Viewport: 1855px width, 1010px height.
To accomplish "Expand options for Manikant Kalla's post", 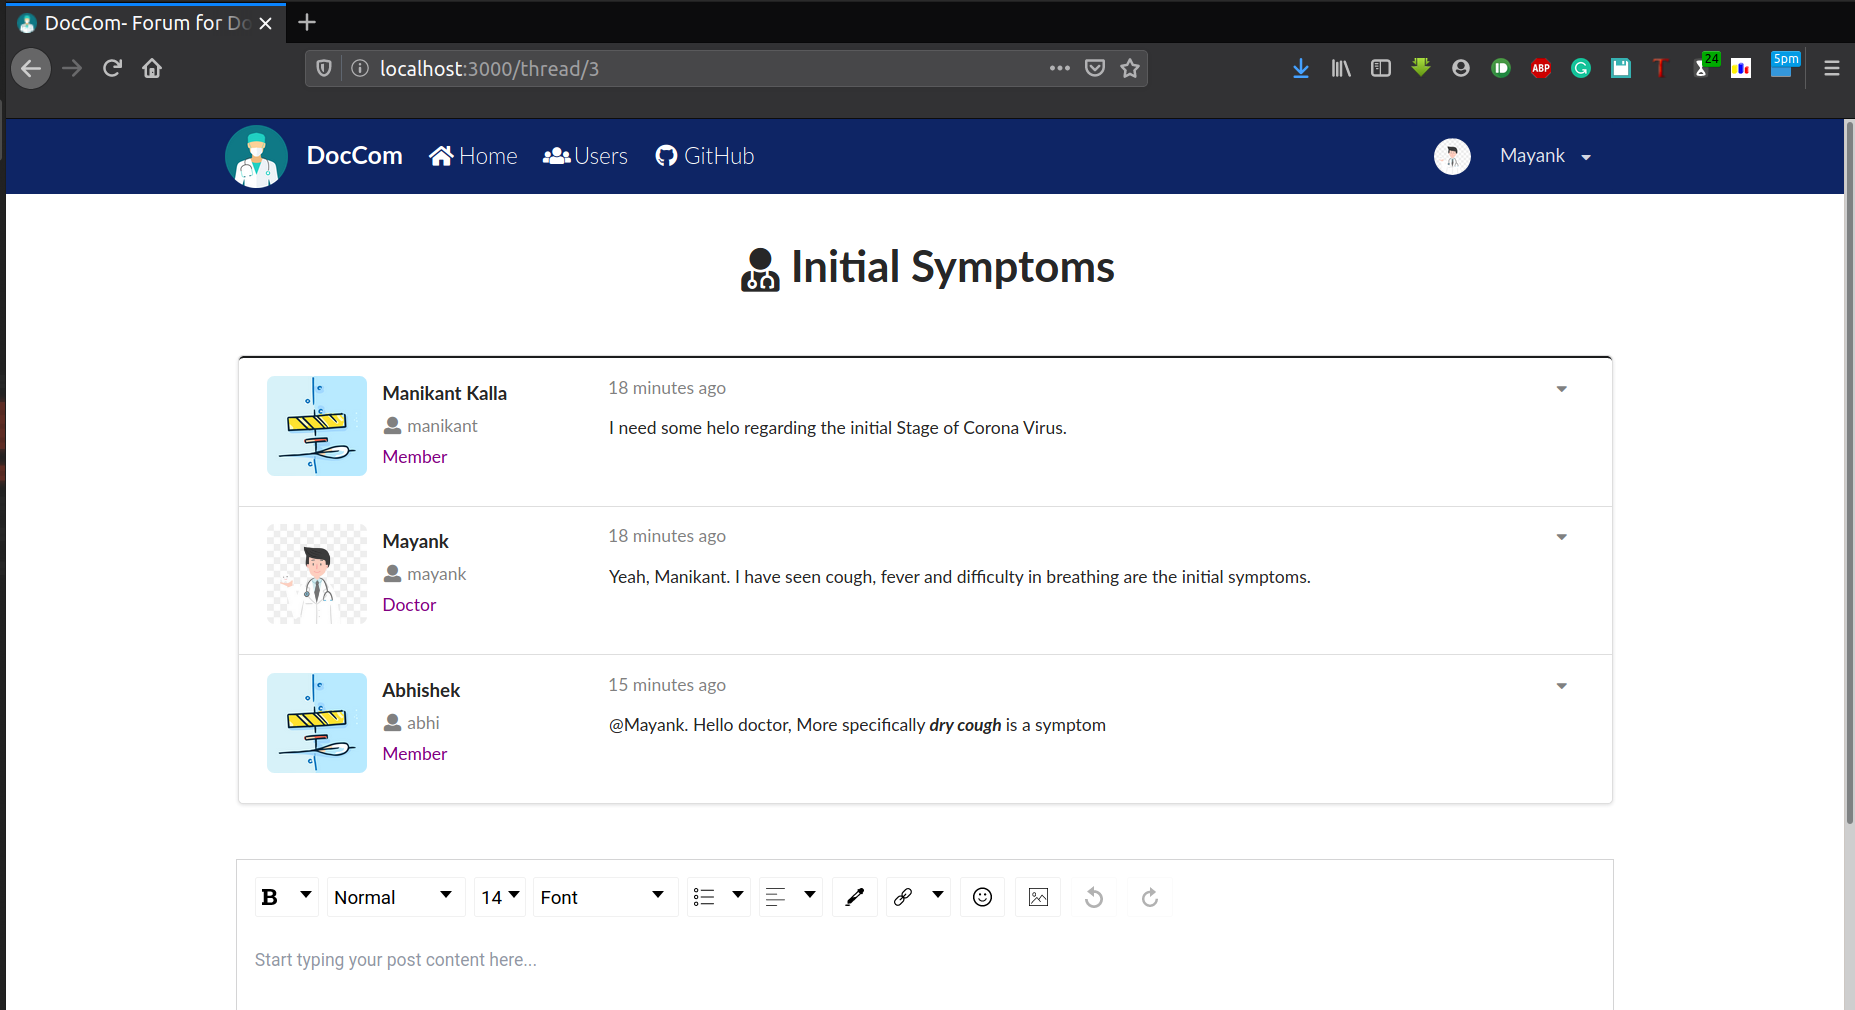I will (1561, 389).
